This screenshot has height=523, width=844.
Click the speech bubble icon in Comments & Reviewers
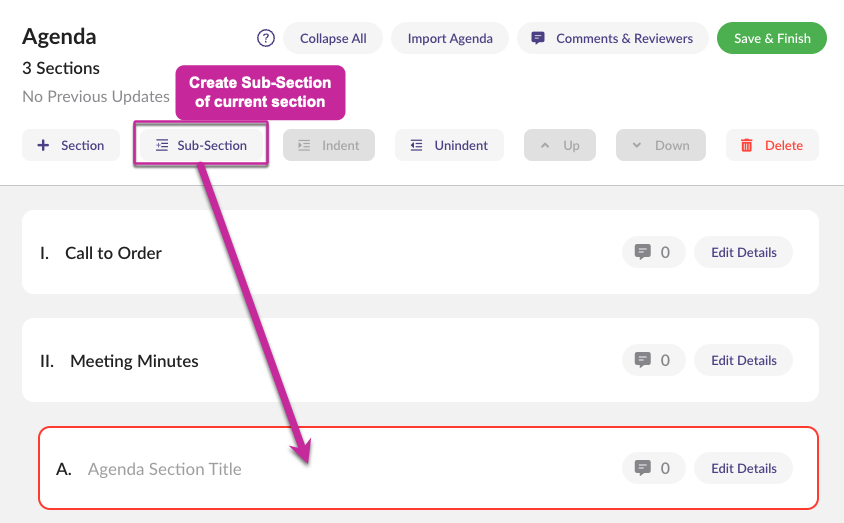coord(537,38)
